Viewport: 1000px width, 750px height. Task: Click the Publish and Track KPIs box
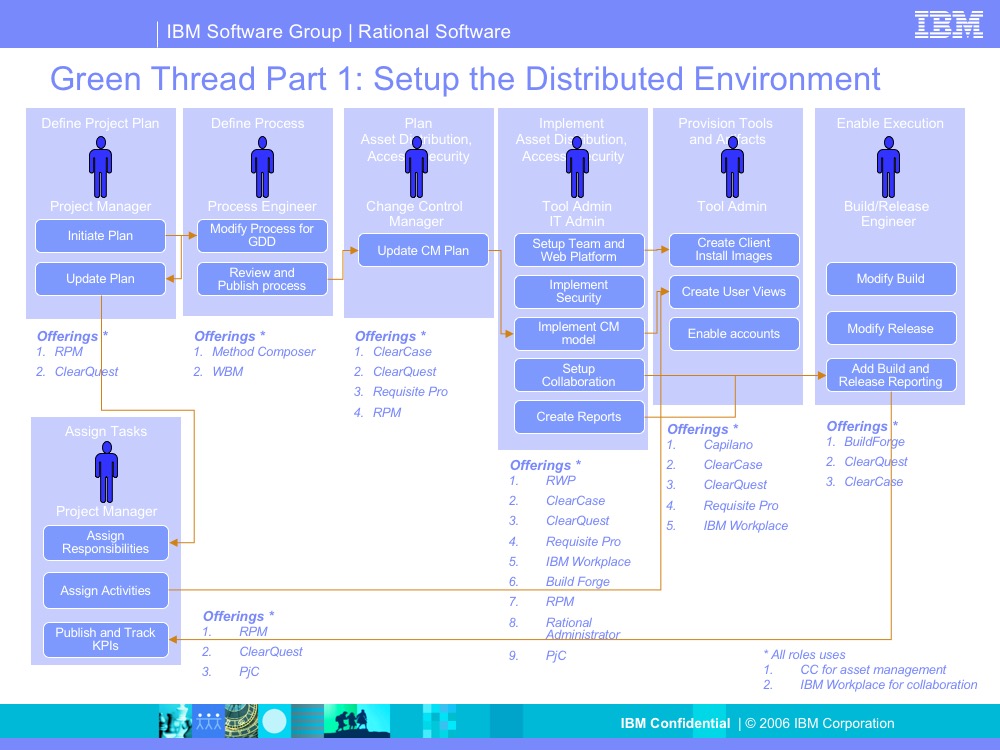click(106, 640)
